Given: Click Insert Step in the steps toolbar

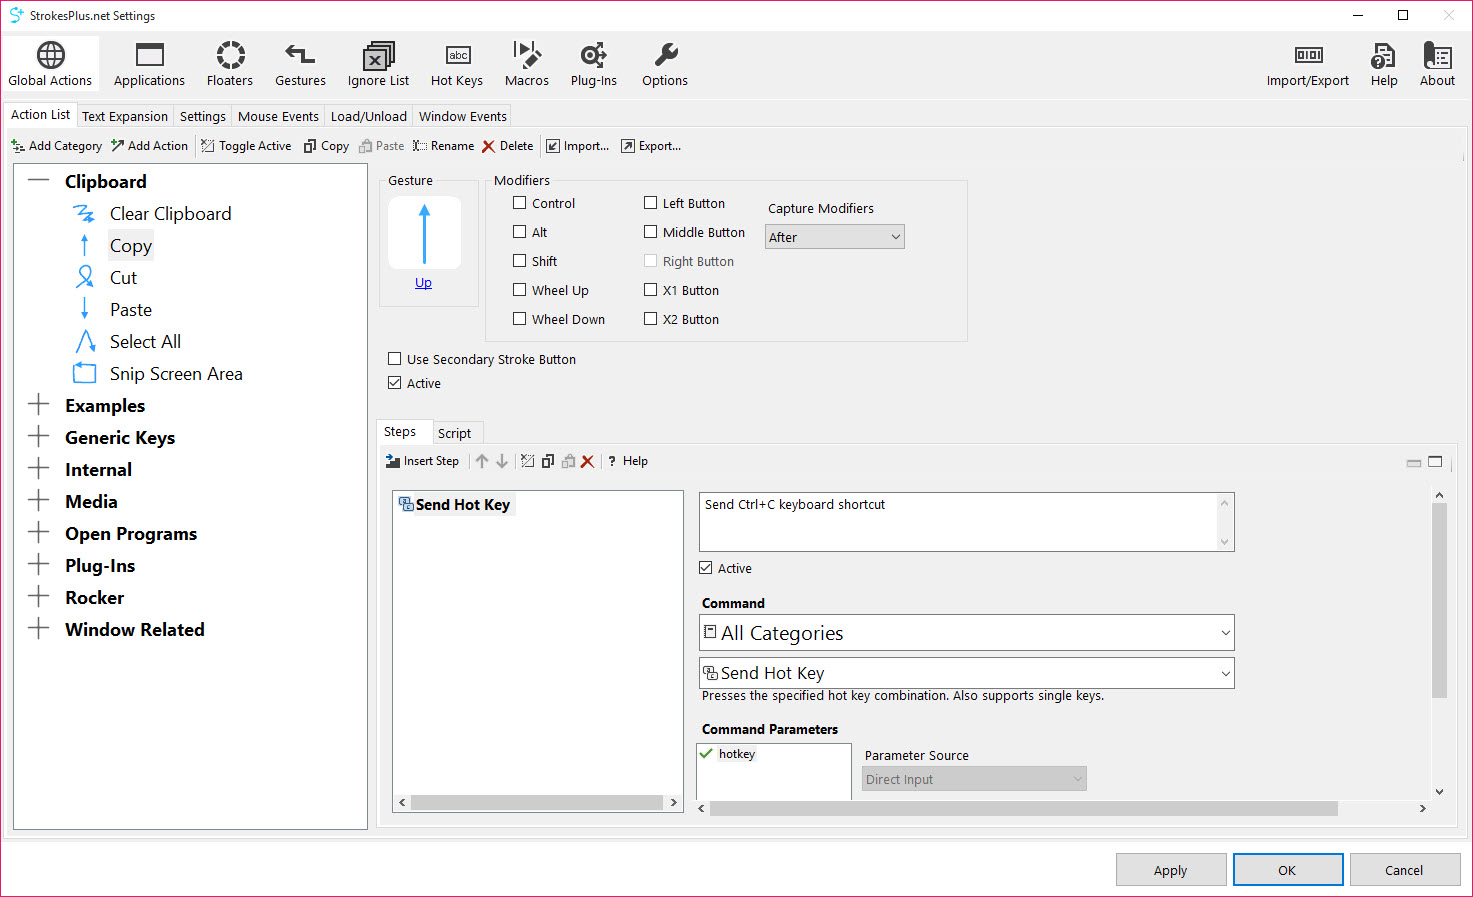Looking at the screenshot, I should tap(422, 461).
